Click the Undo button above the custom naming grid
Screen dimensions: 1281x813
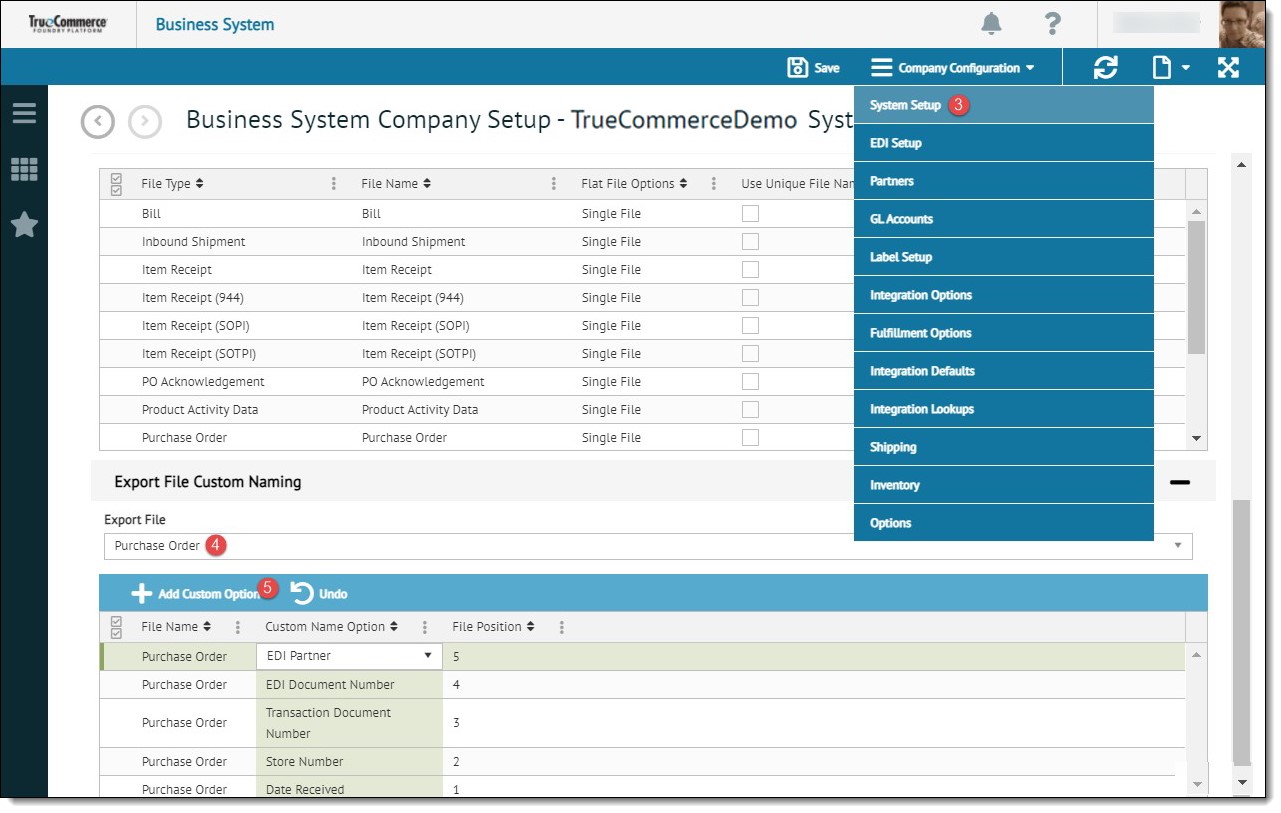pos(318,592)
